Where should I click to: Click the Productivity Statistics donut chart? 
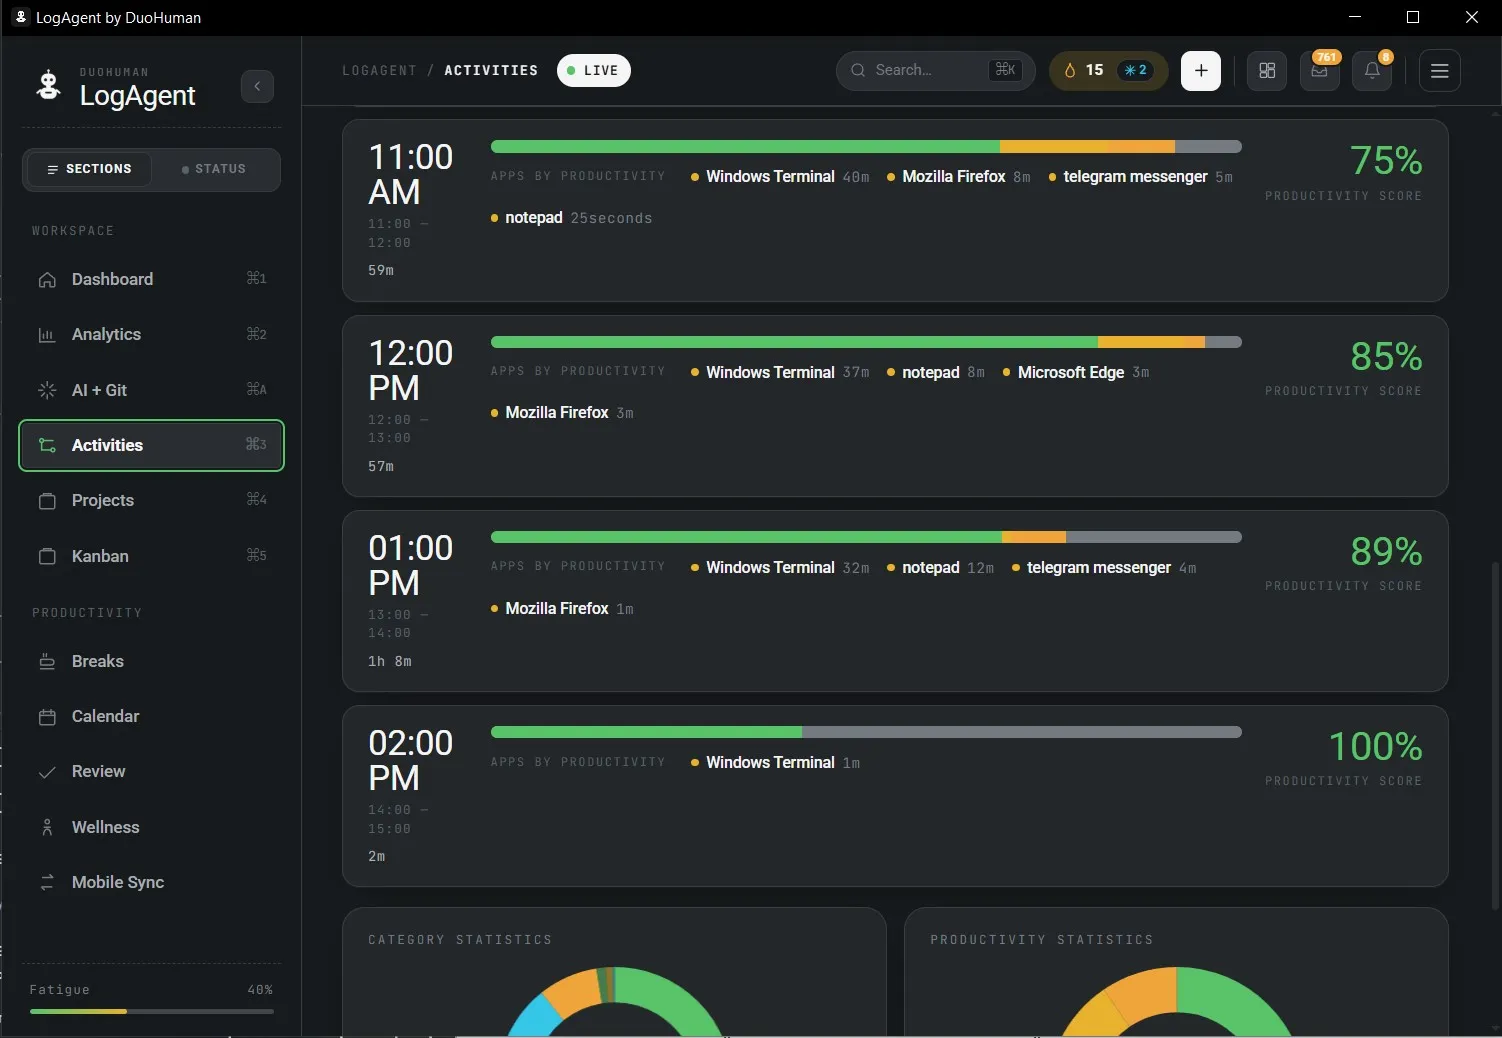point(1176,1001)
